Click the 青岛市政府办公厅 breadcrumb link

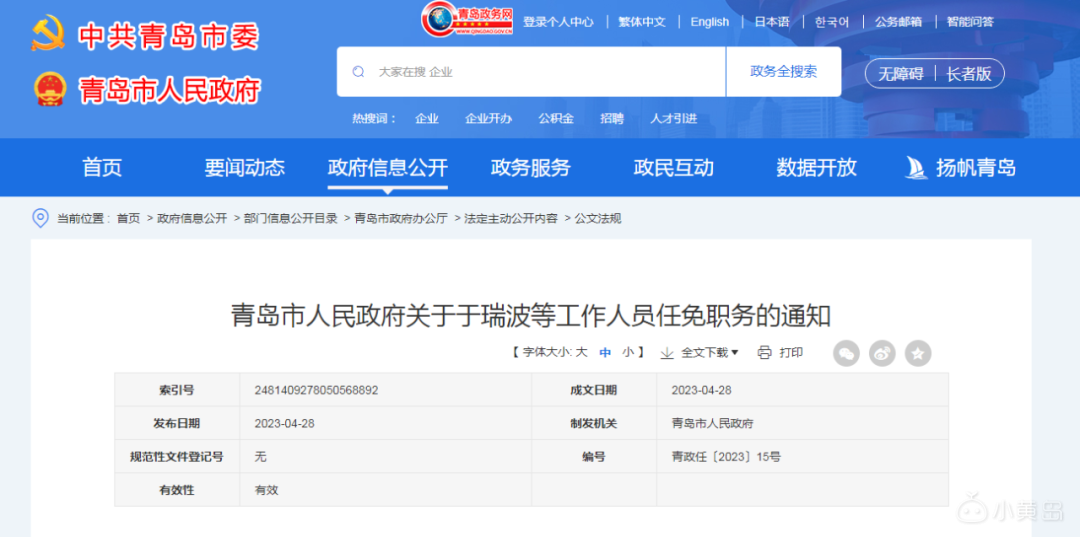click(x=400, y=218)
